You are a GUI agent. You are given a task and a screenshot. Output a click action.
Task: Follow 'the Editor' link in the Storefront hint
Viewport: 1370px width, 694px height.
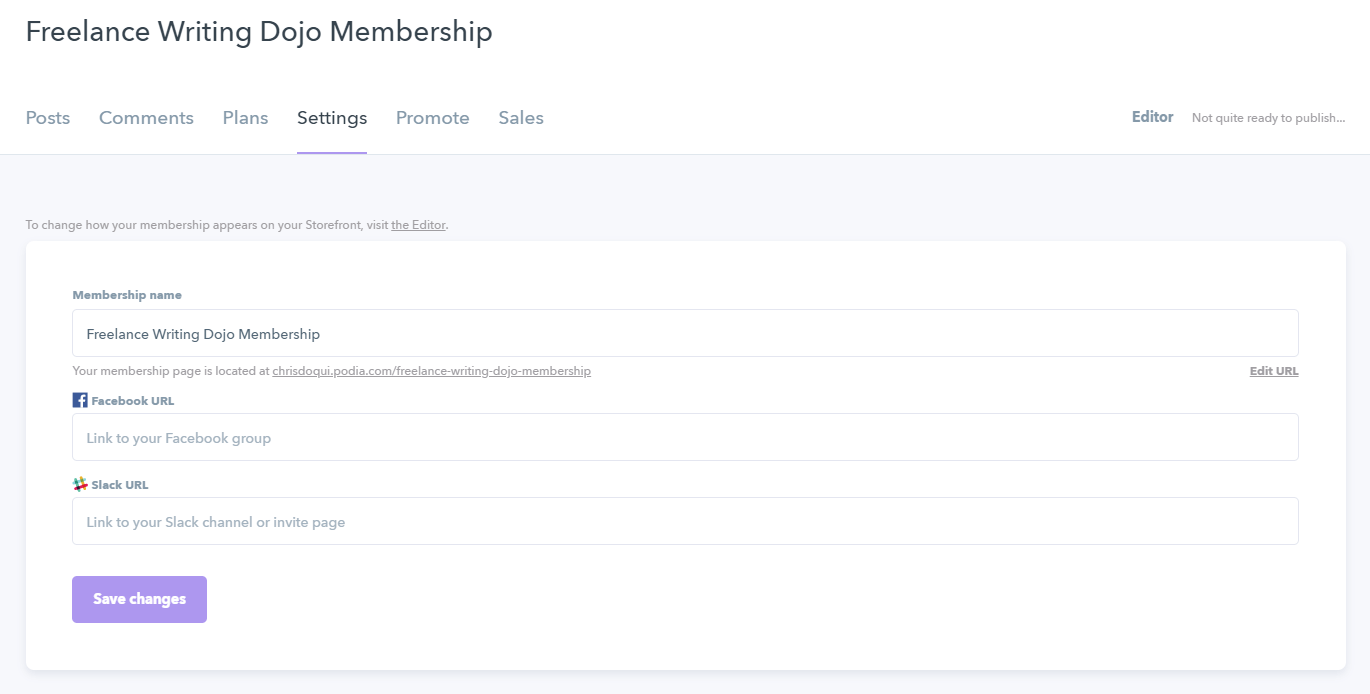pos(418,225)
